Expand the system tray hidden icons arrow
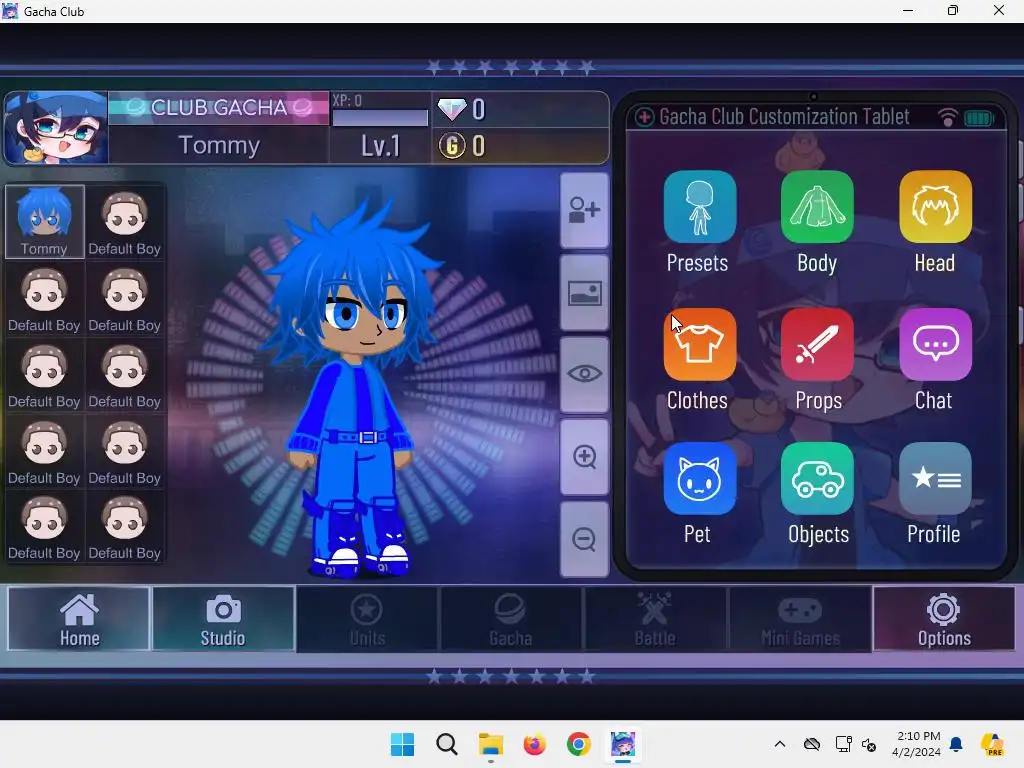 [x=780, y=744]
